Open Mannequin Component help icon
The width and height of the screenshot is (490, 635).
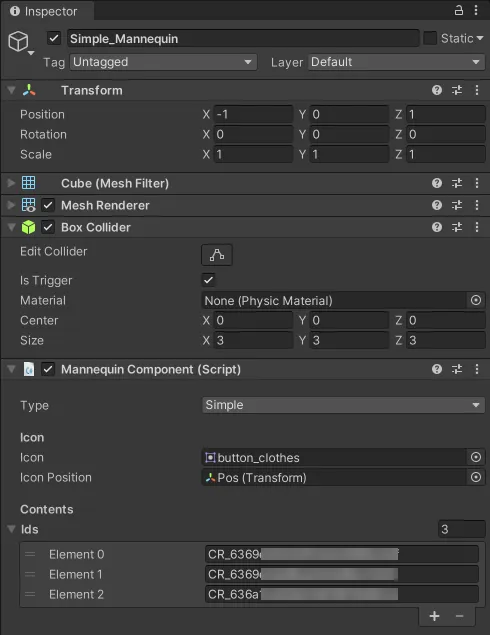pyautogui.click(x=437, y=369)
